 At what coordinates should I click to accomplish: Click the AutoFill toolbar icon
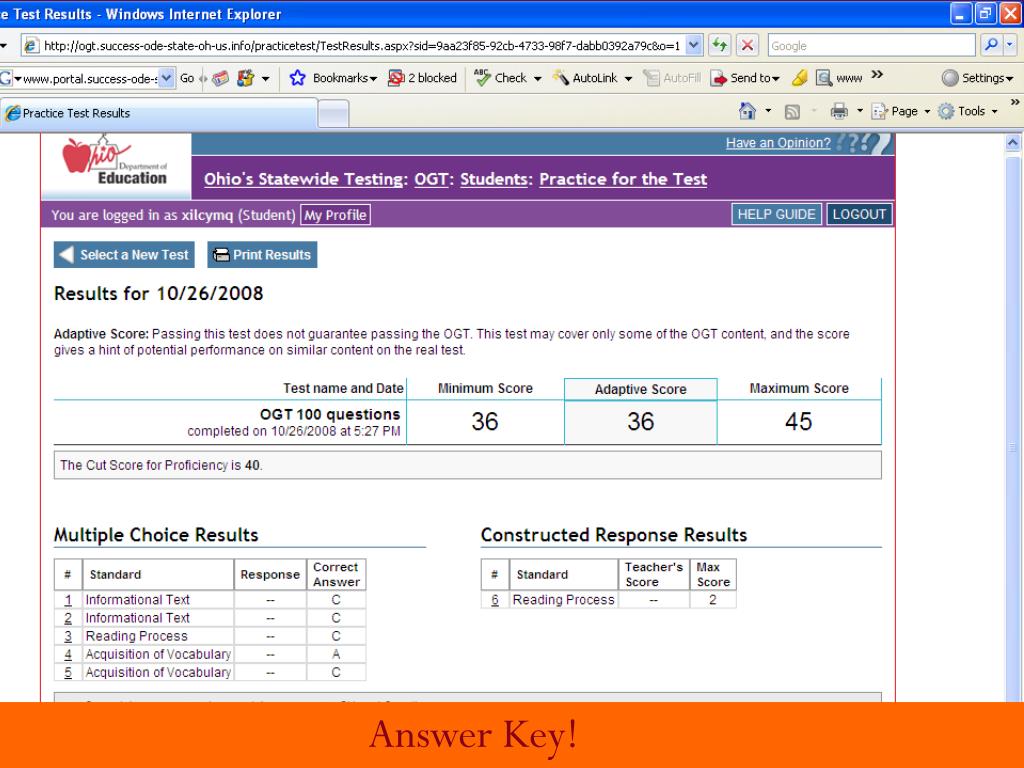(x=651, y=78)
